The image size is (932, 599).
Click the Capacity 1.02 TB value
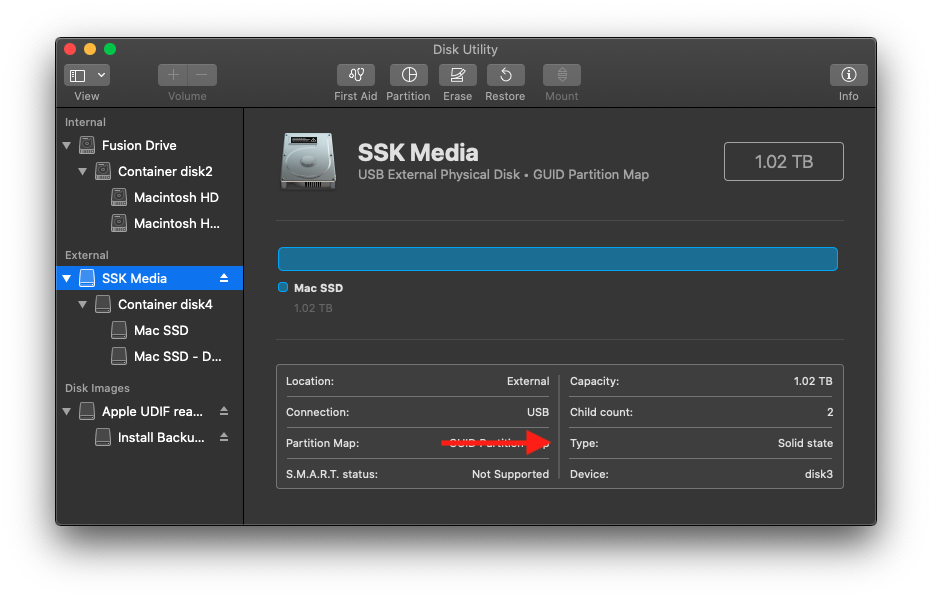(813, 382)
